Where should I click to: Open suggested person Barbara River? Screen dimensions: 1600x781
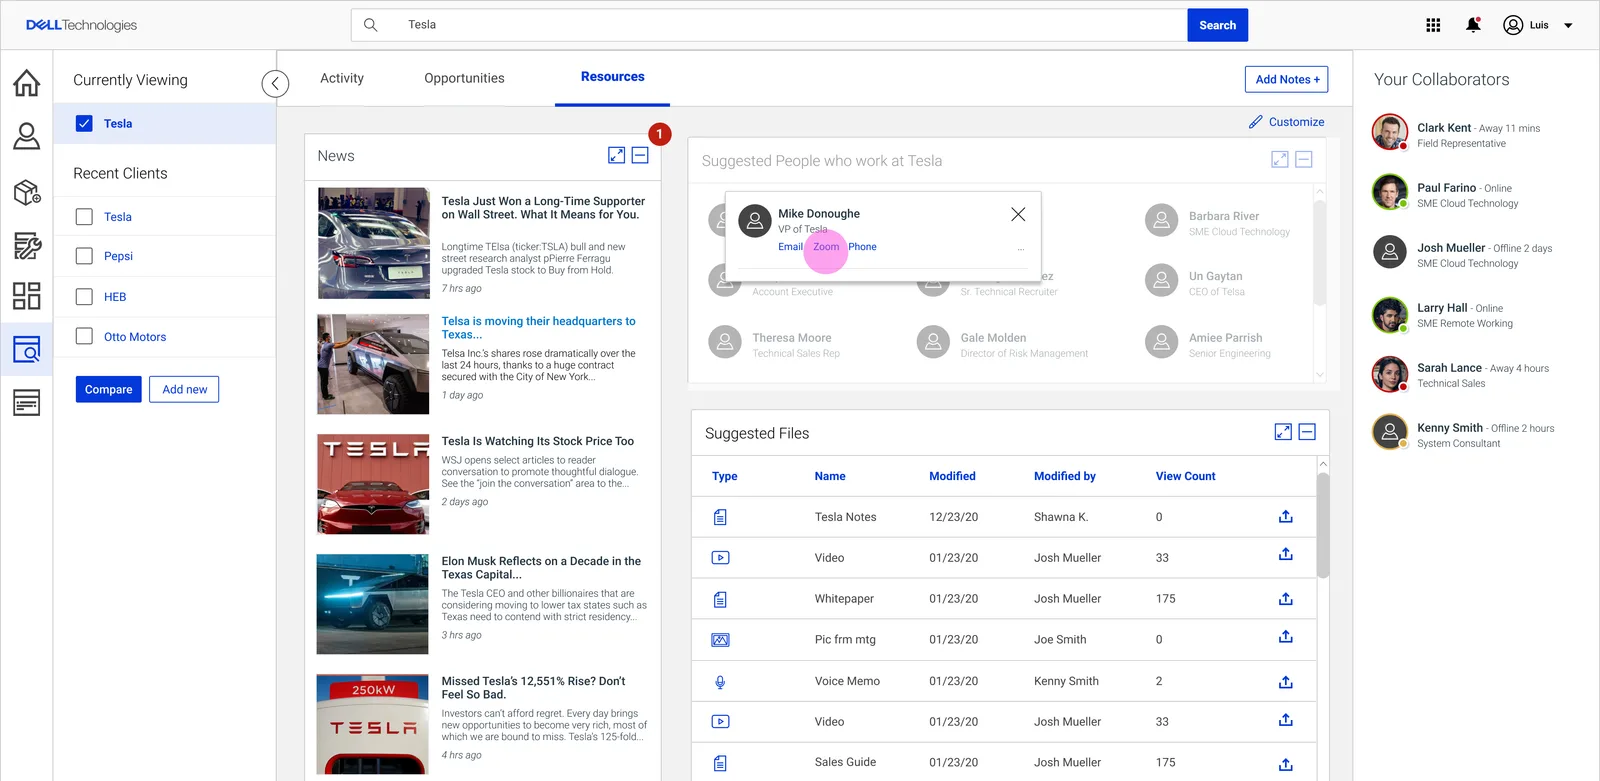[1224, 216]
